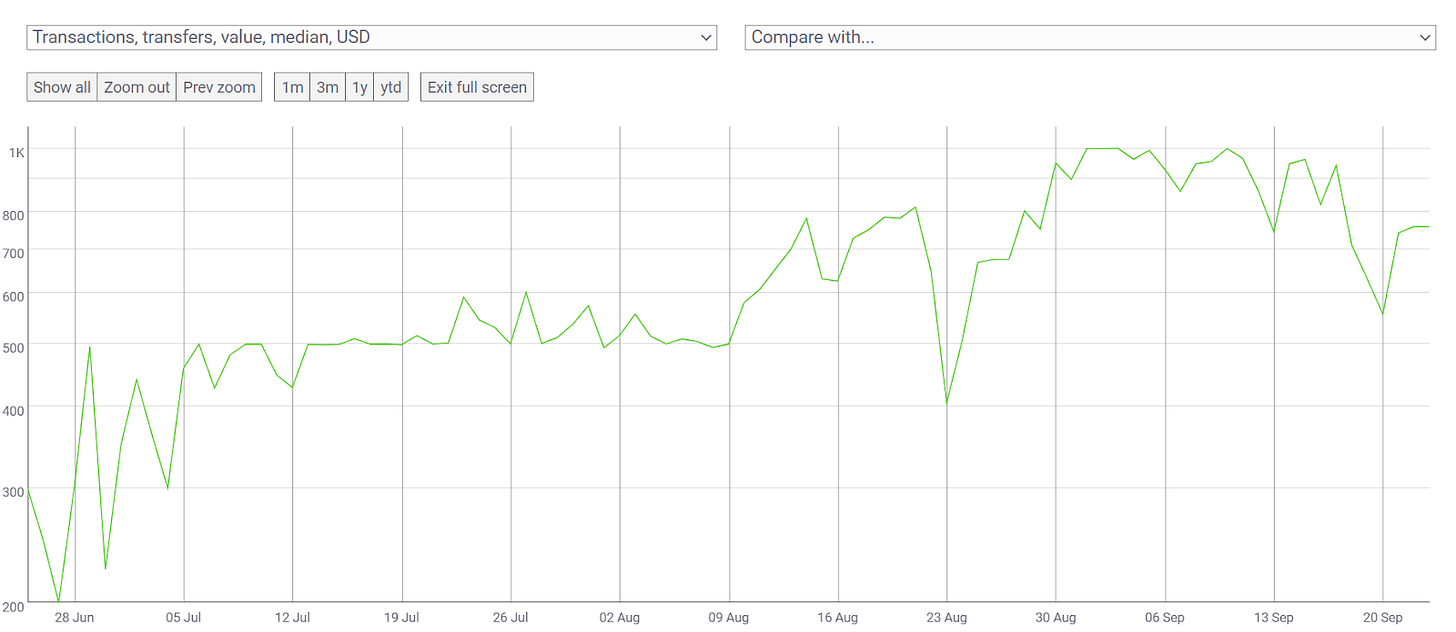1456x632 pixels.
Task: Click the Zoom out button
Action: coord(137,87)
